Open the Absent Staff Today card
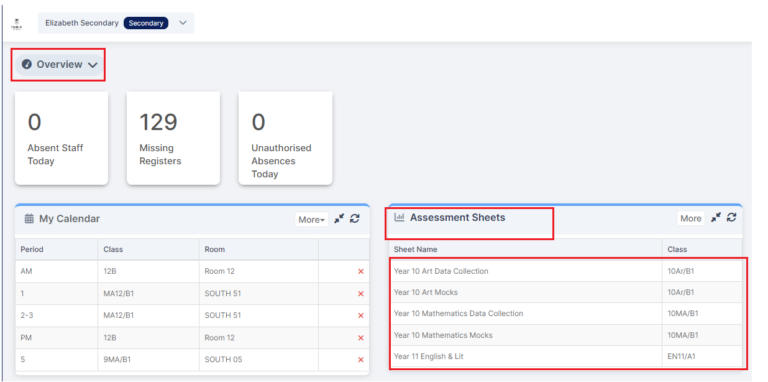The height and width of the screenshot is (382, 768). click(x=61, y=138)
